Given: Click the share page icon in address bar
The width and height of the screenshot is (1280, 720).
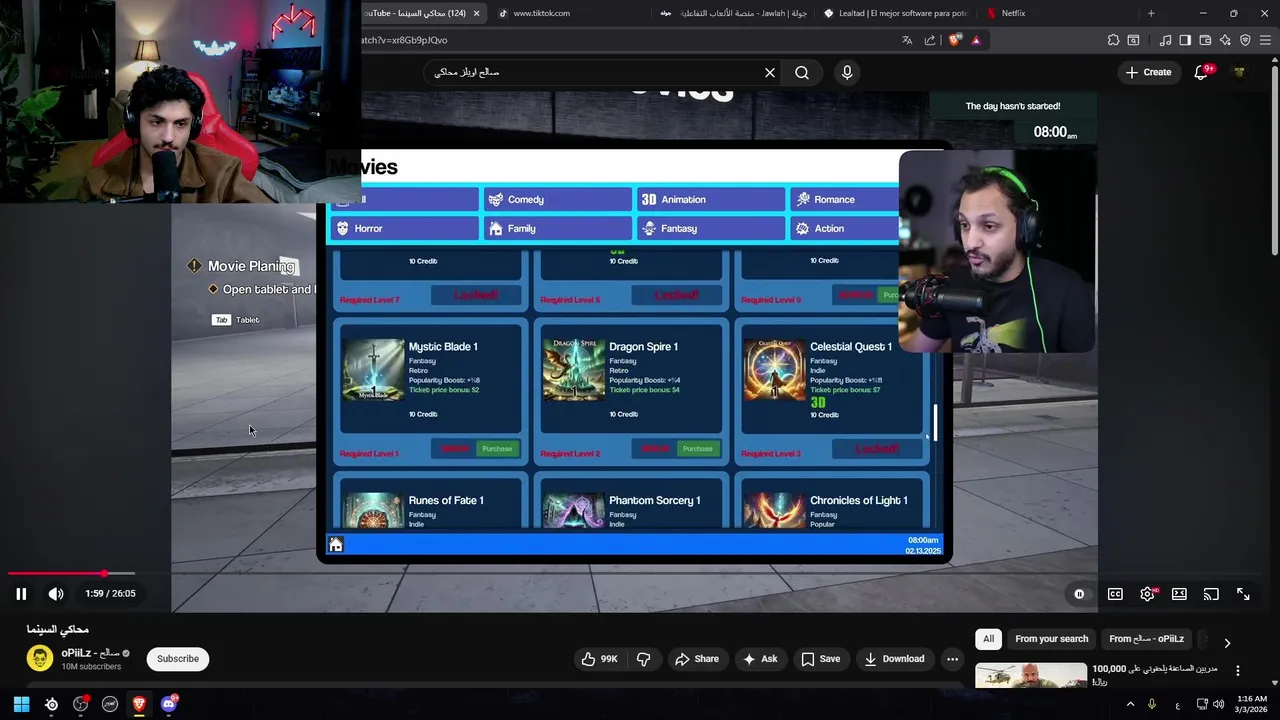Looking at the screenshot, I should (930, 40).
